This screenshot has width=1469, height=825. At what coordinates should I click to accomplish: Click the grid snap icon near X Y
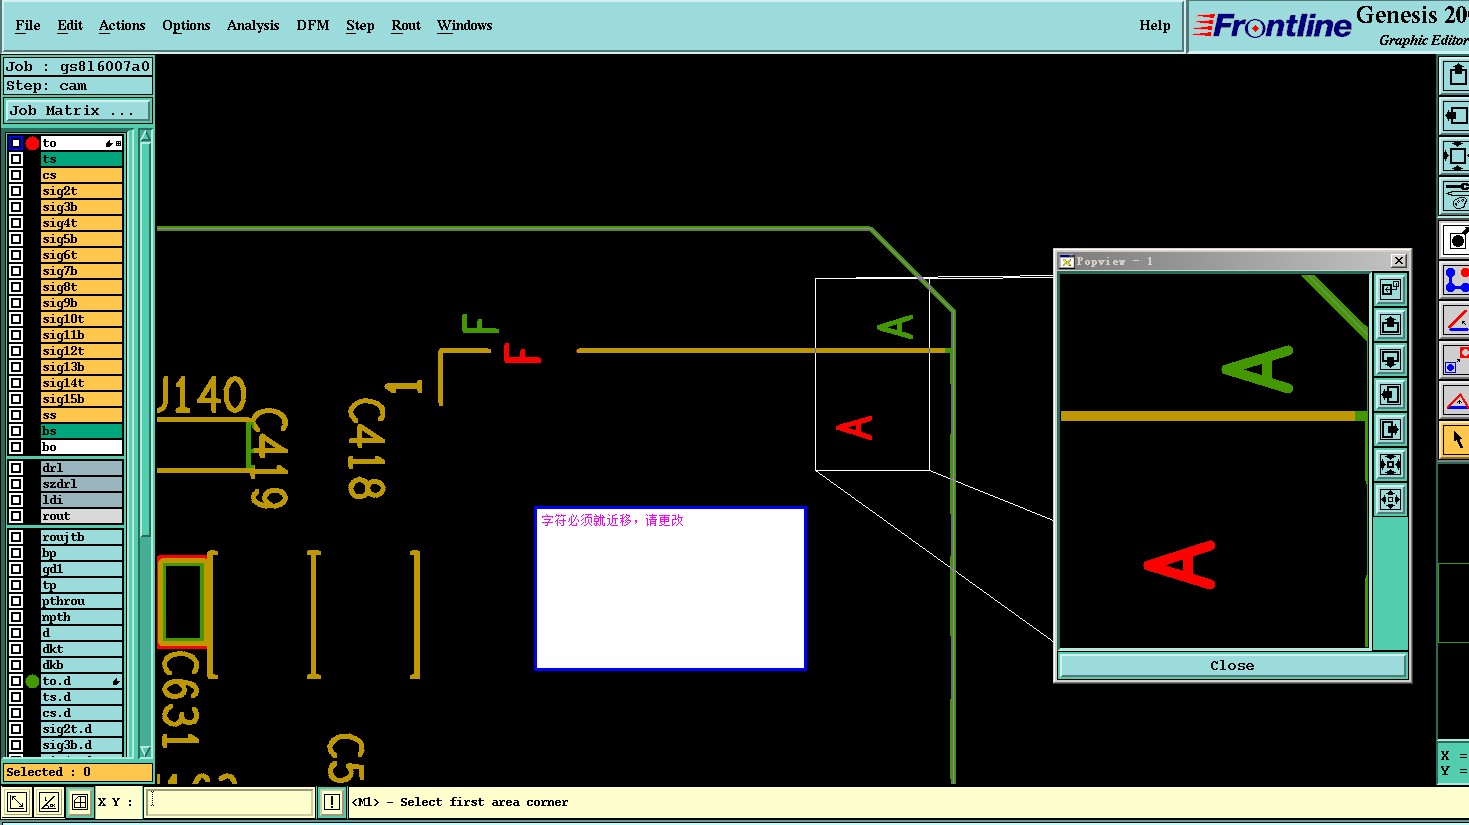80,802
